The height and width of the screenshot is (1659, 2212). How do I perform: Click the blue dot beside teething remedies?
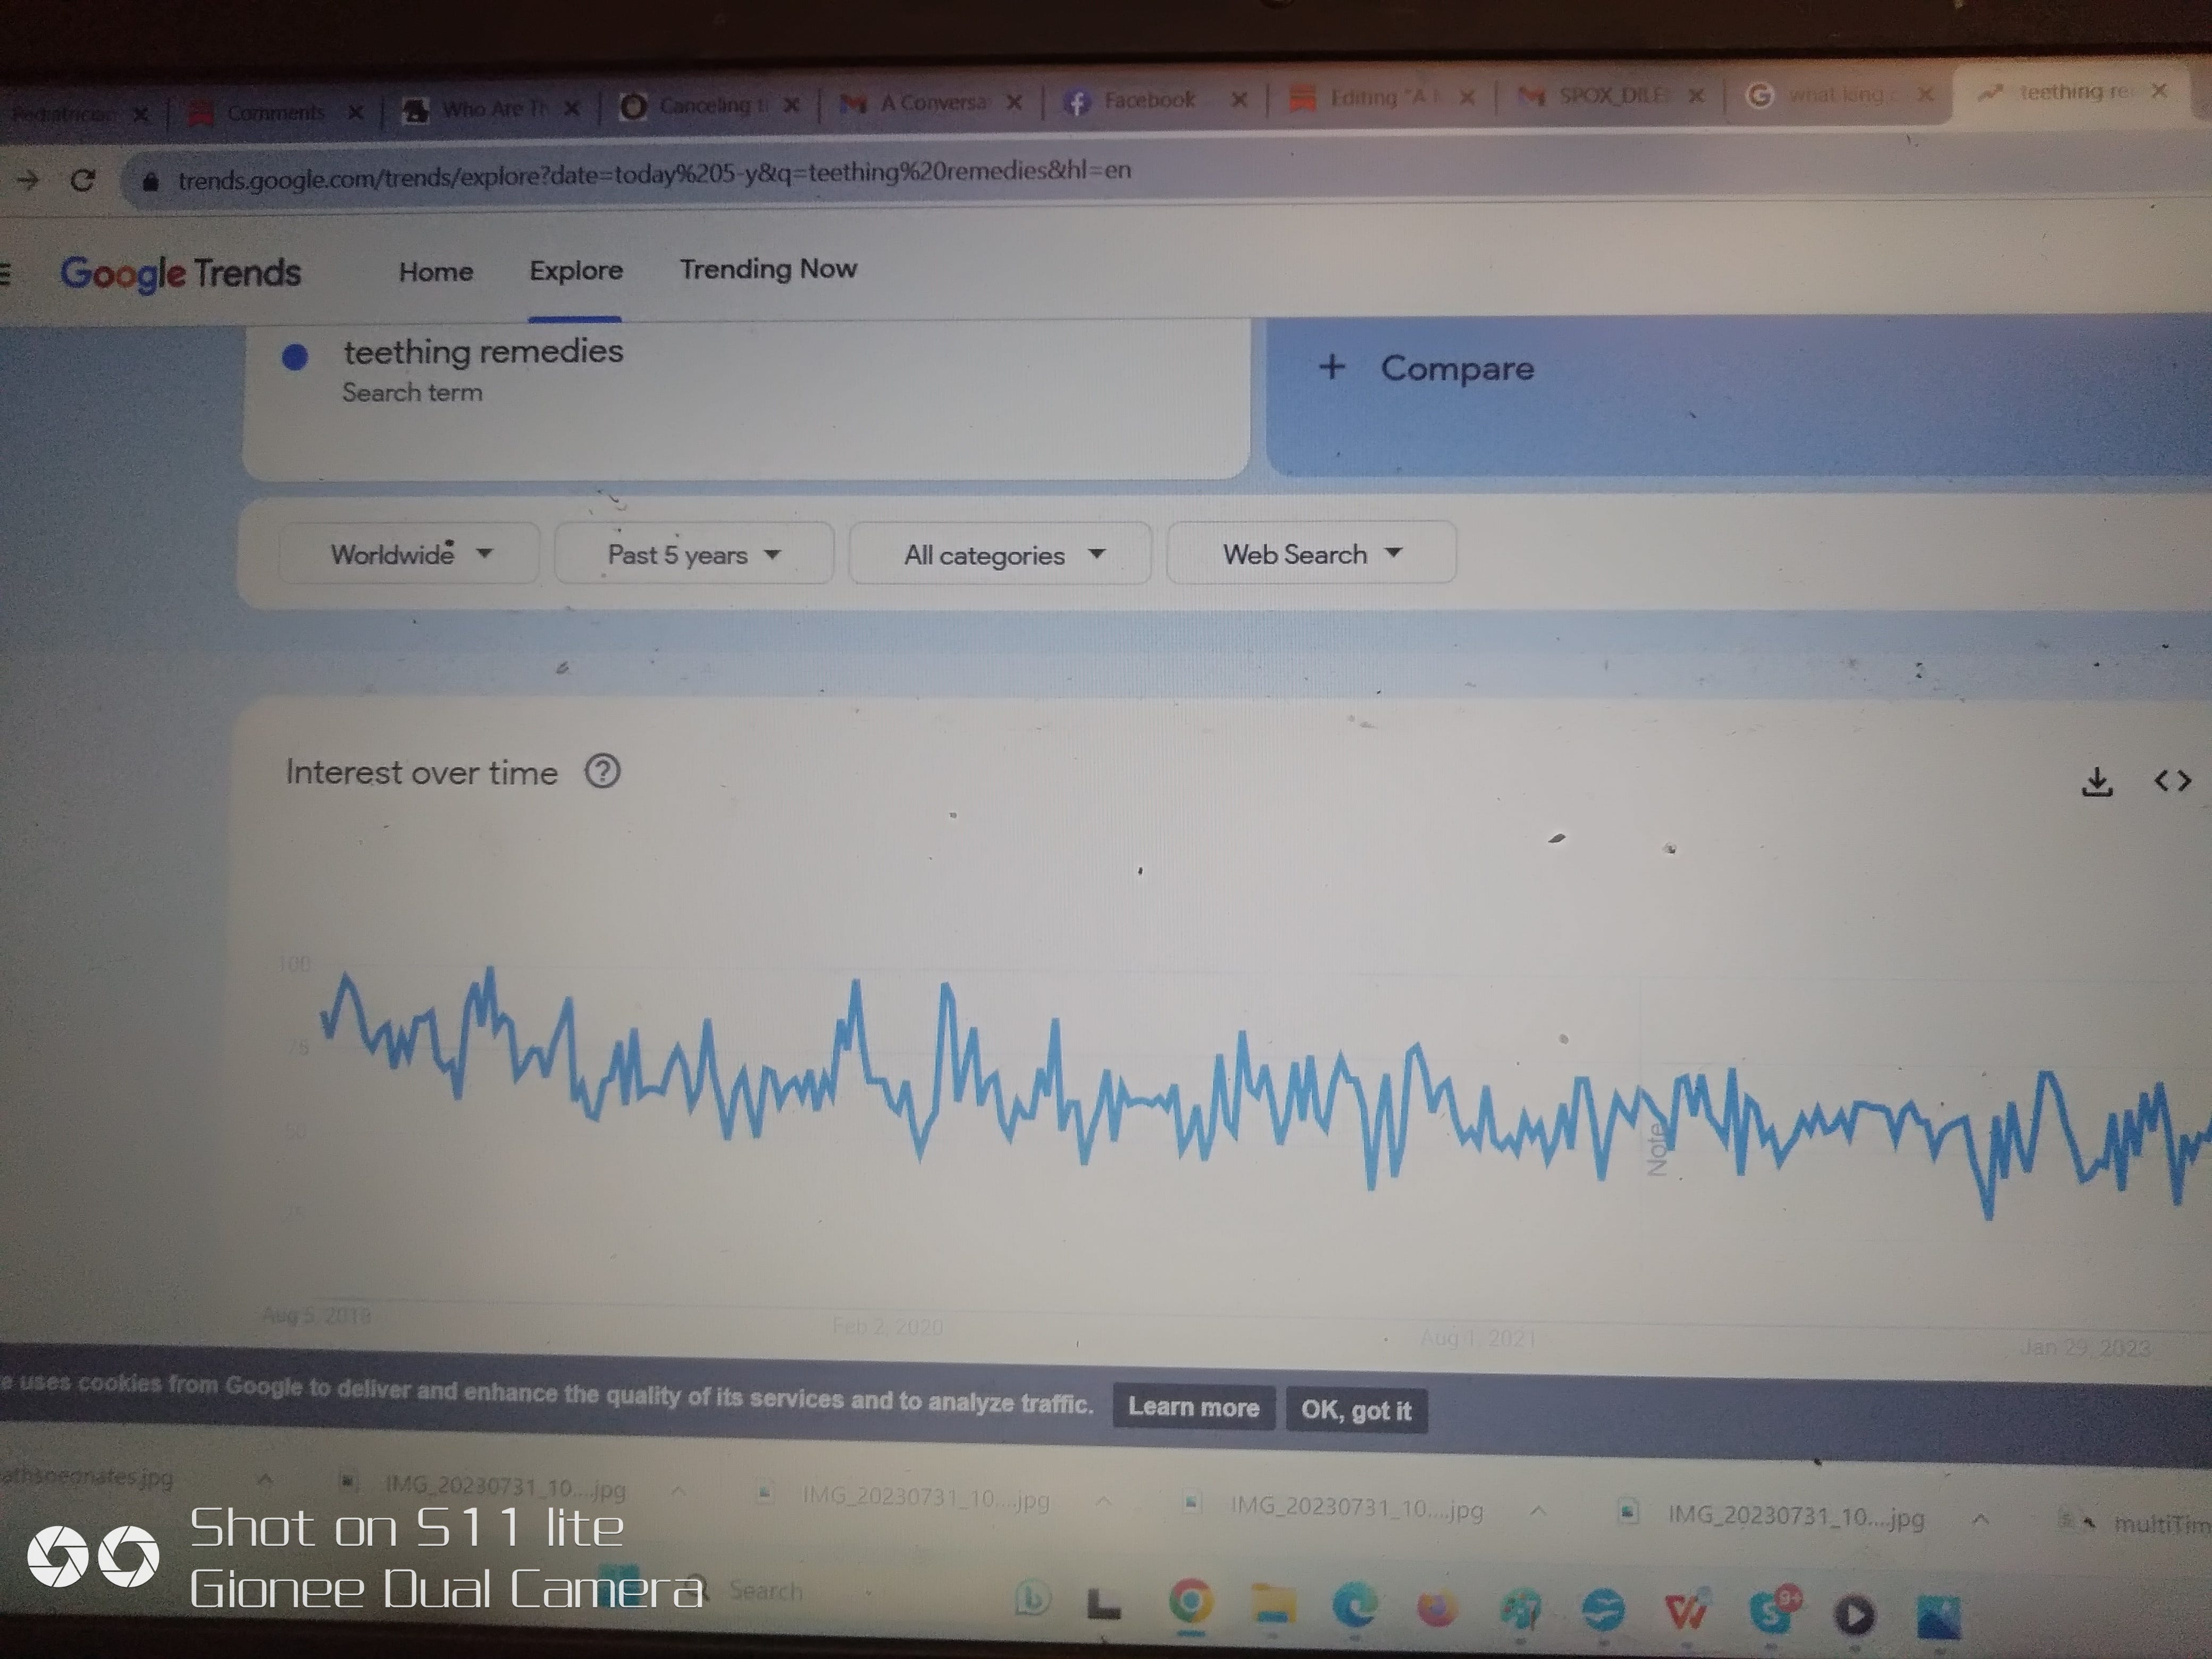point(294,356)
